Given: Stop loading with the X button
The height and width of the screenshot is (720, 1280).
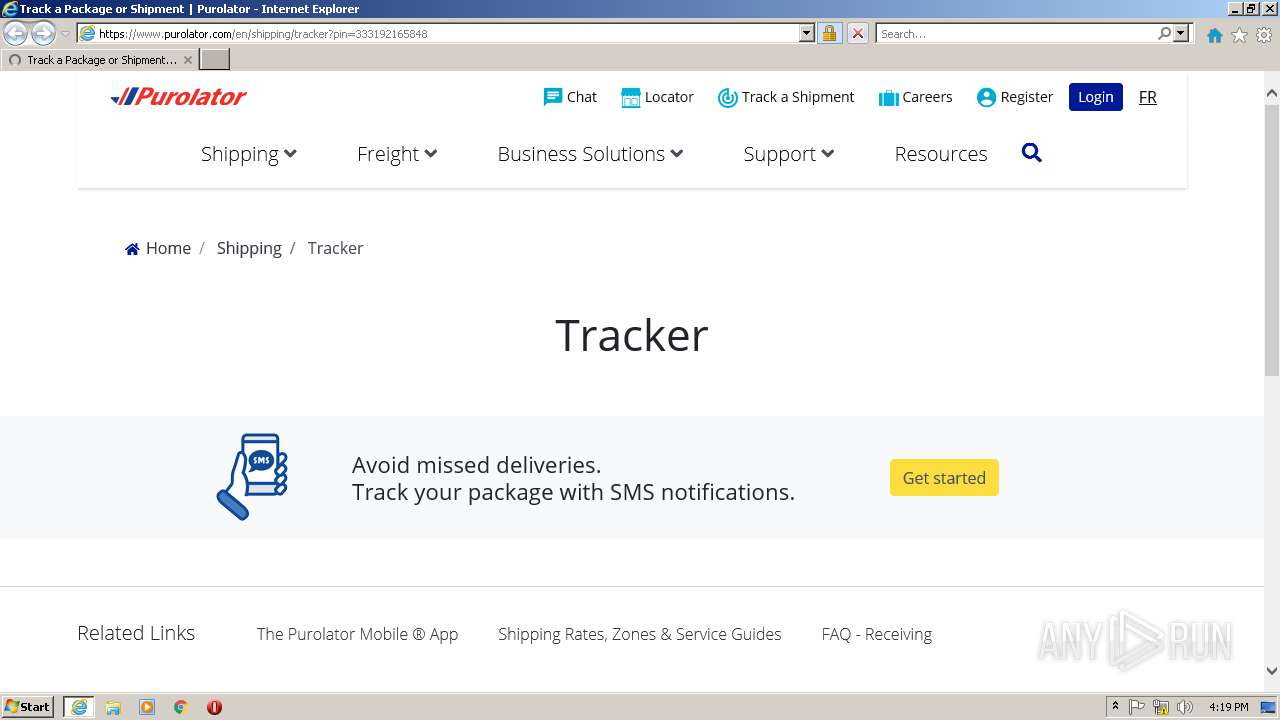Looking at the screenshot, I should pyautogui.click(x=857, y=33).
